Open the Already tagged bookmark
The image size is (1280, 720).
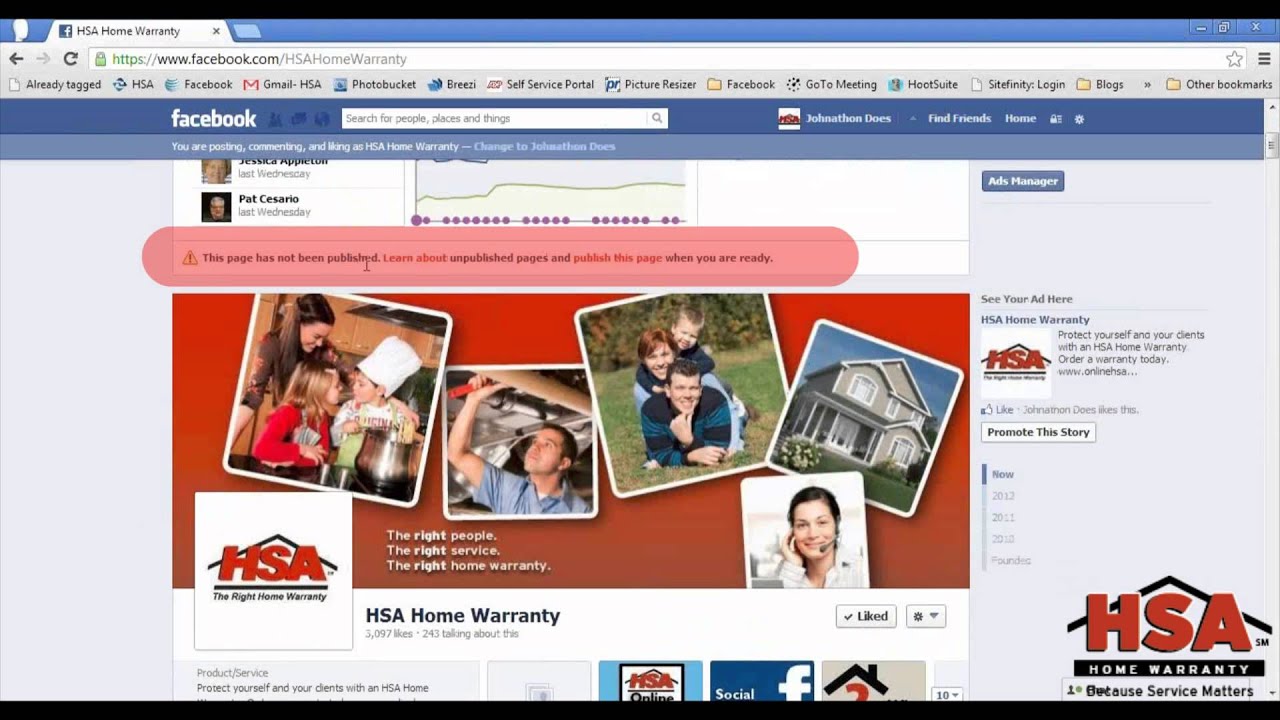pos(55,85)
